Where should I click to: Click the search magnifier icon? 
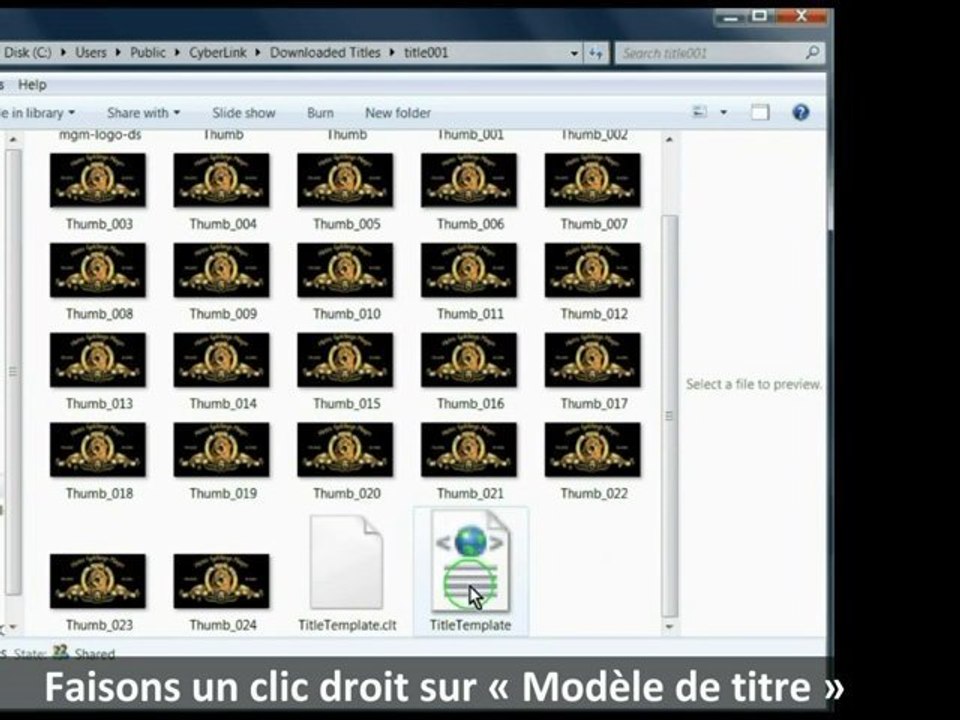pos(812,53)
